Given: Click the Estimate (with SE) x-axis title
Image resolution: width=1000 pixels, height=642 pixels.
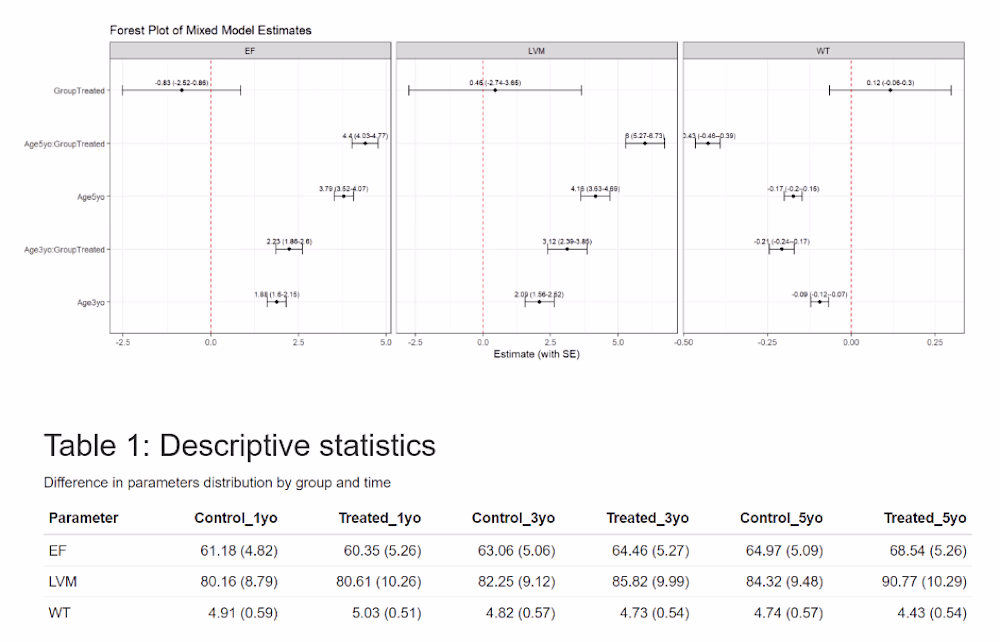Looking at the screenshot, I should pos(537,354).
